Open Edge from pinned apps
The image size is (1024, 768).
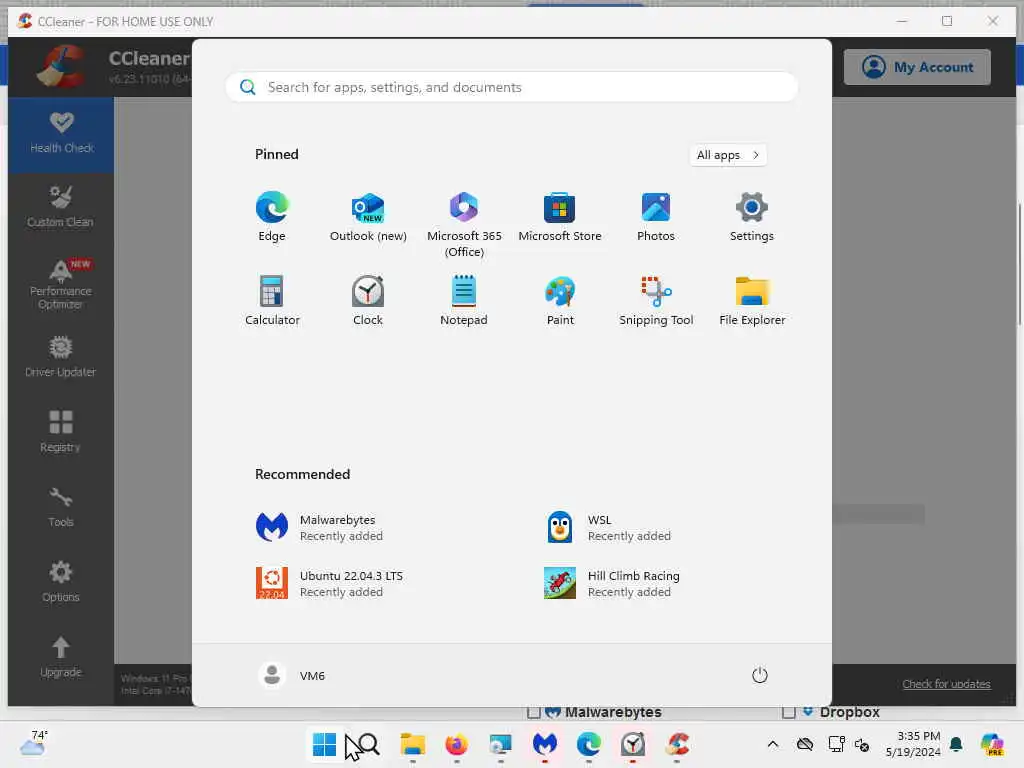tap(272, 217)
